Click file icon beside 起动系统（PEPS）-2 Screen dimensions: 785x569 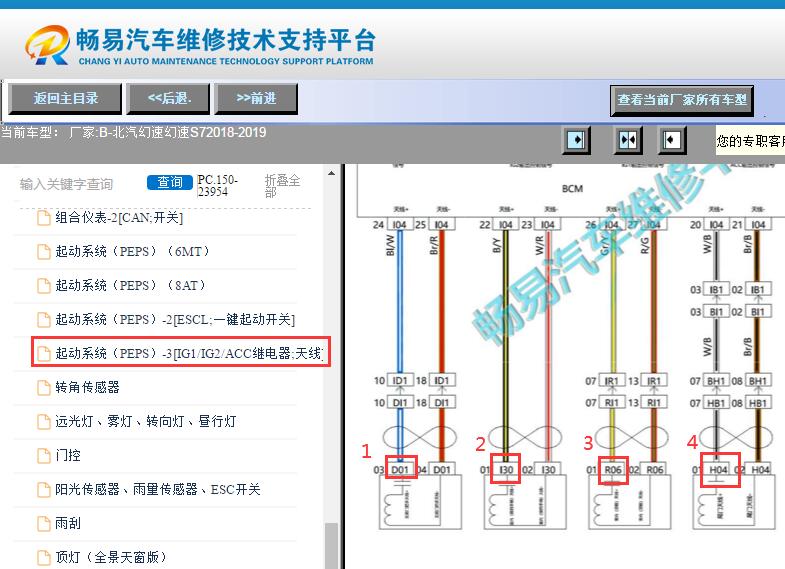click(x=44, y=320)
